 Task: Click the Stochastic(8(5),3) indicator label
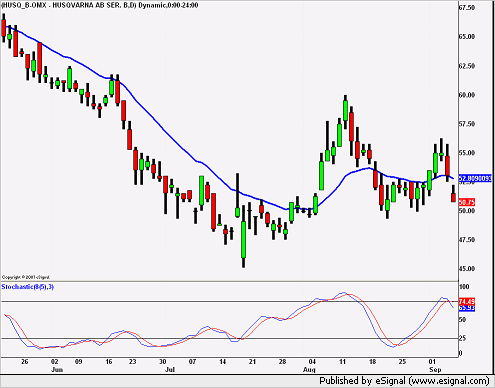click(x=27, y=287)
